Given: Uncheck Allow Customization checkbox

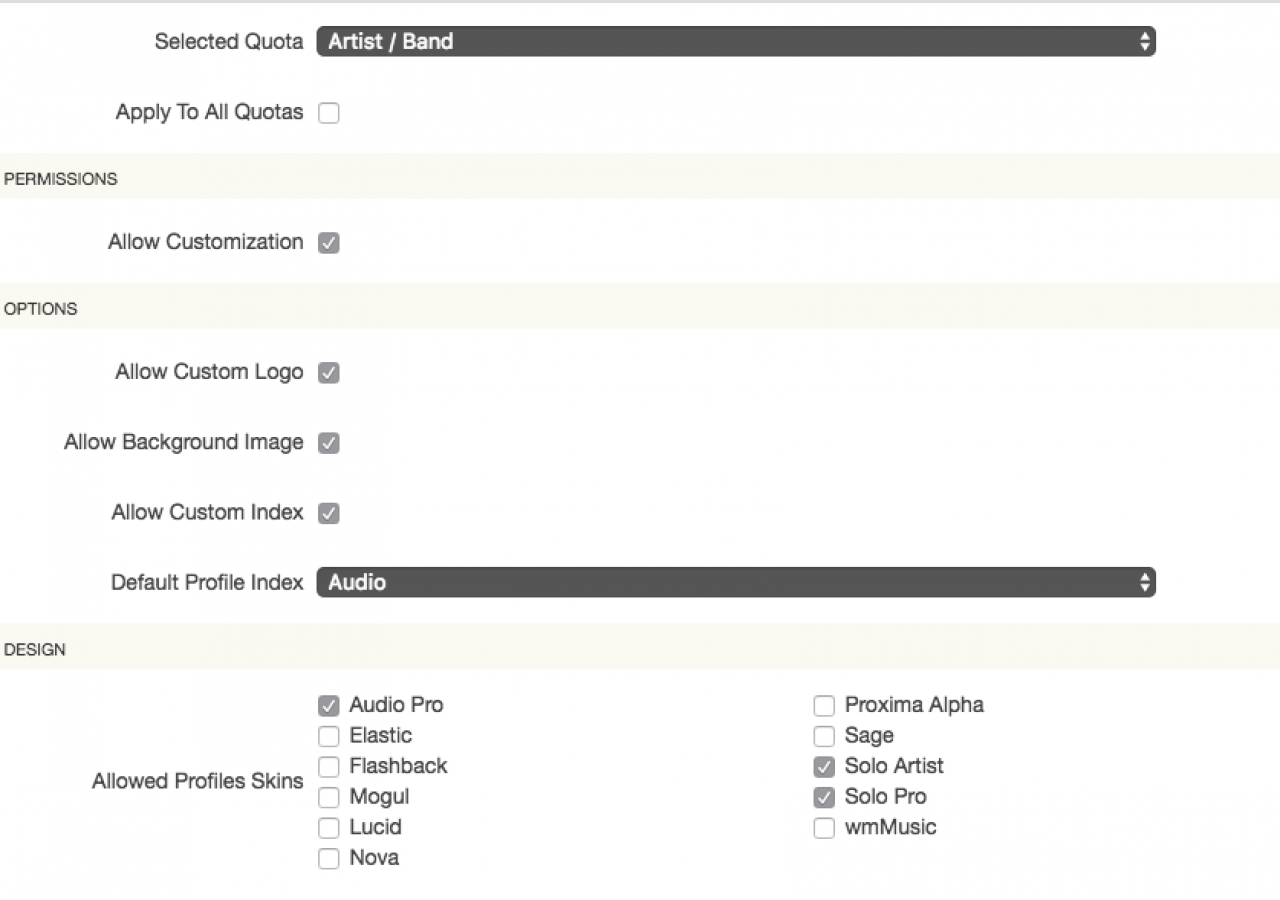Looking at the screenshot, I should pyautogui.click(x=329, y=243).
